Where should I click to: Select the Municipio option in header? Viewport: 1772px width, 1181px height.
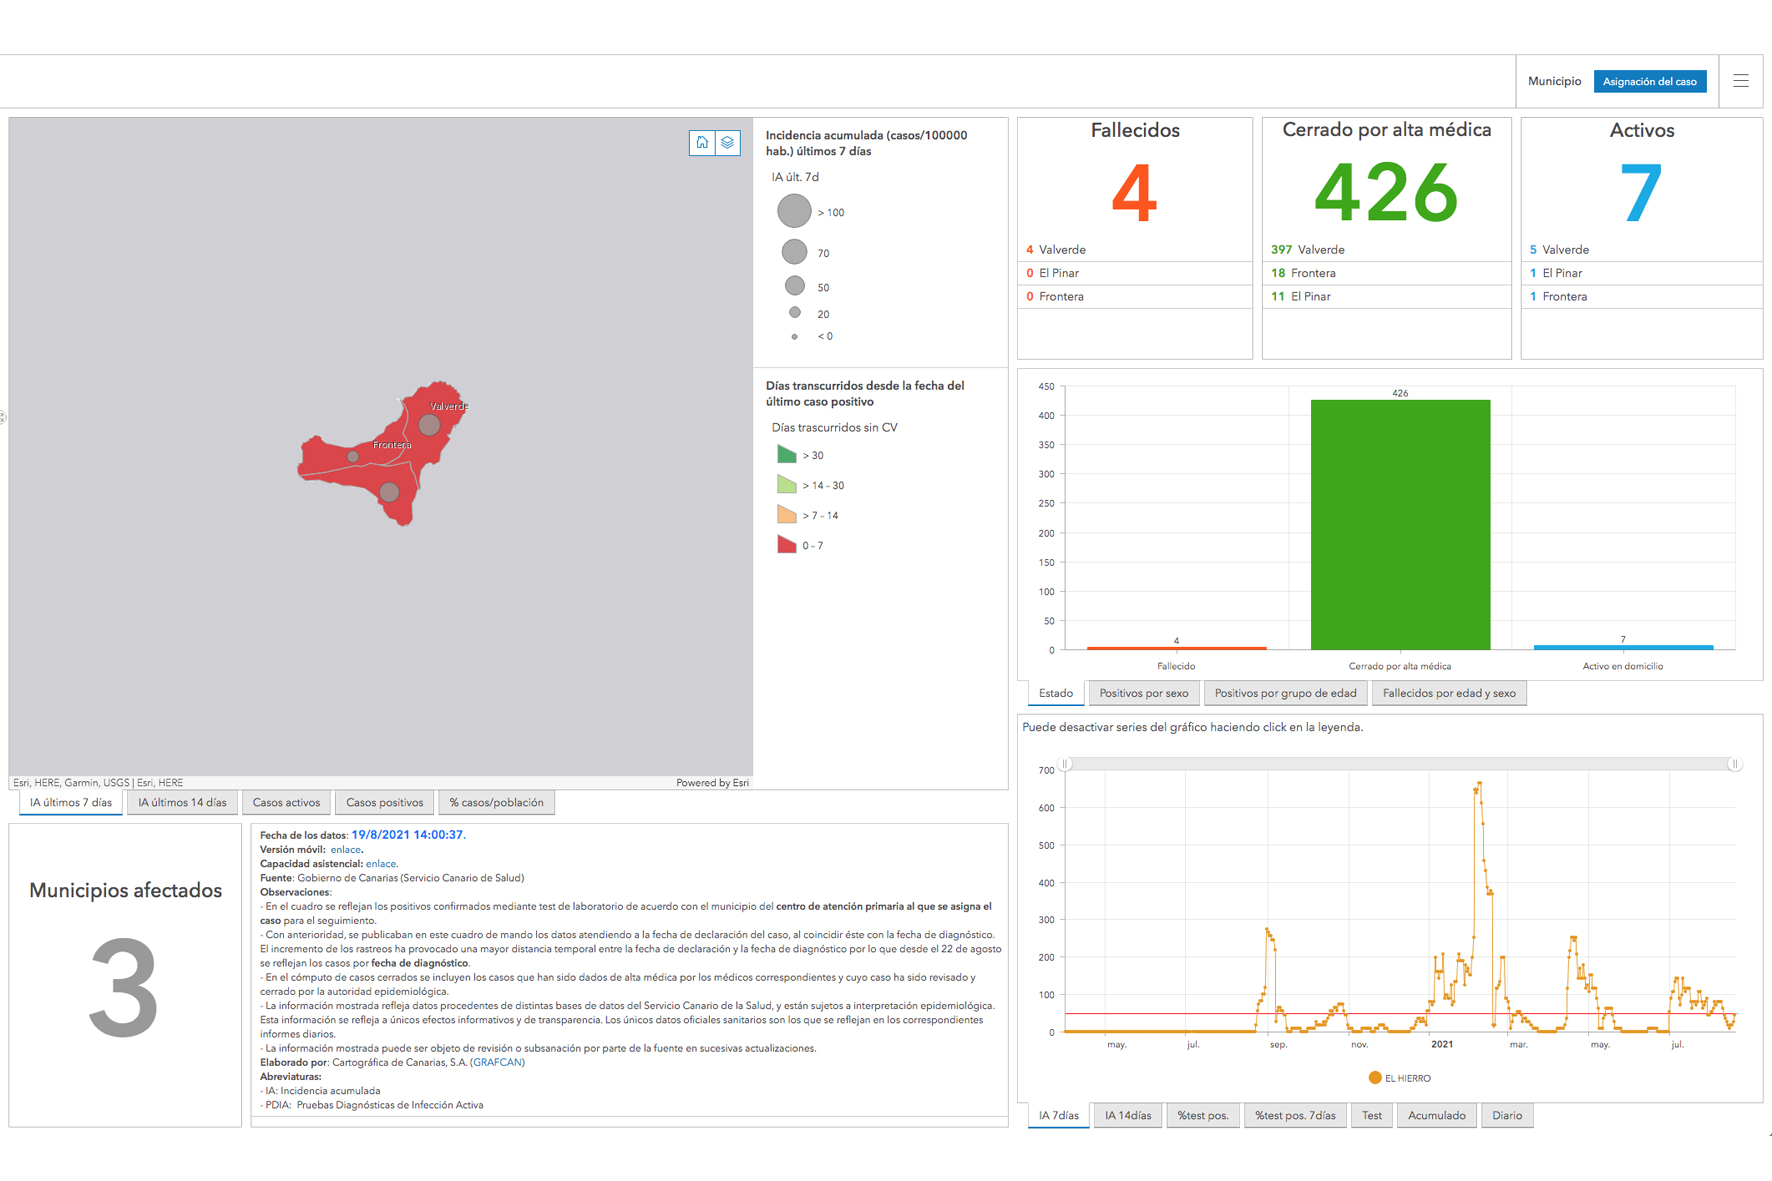(x=1554, y=81)
